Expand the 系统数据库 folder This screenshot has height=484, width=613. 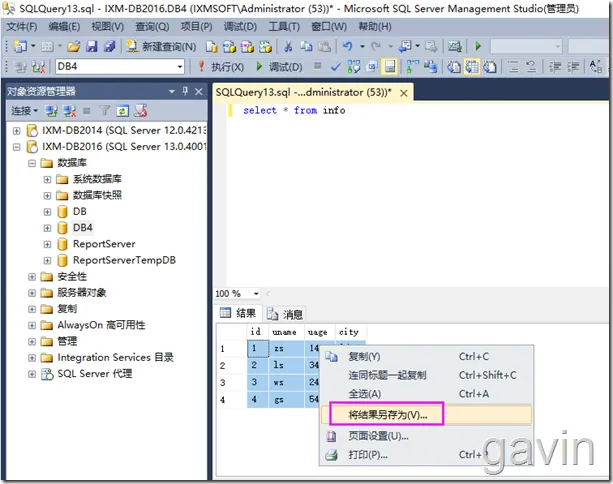[47, 179]
